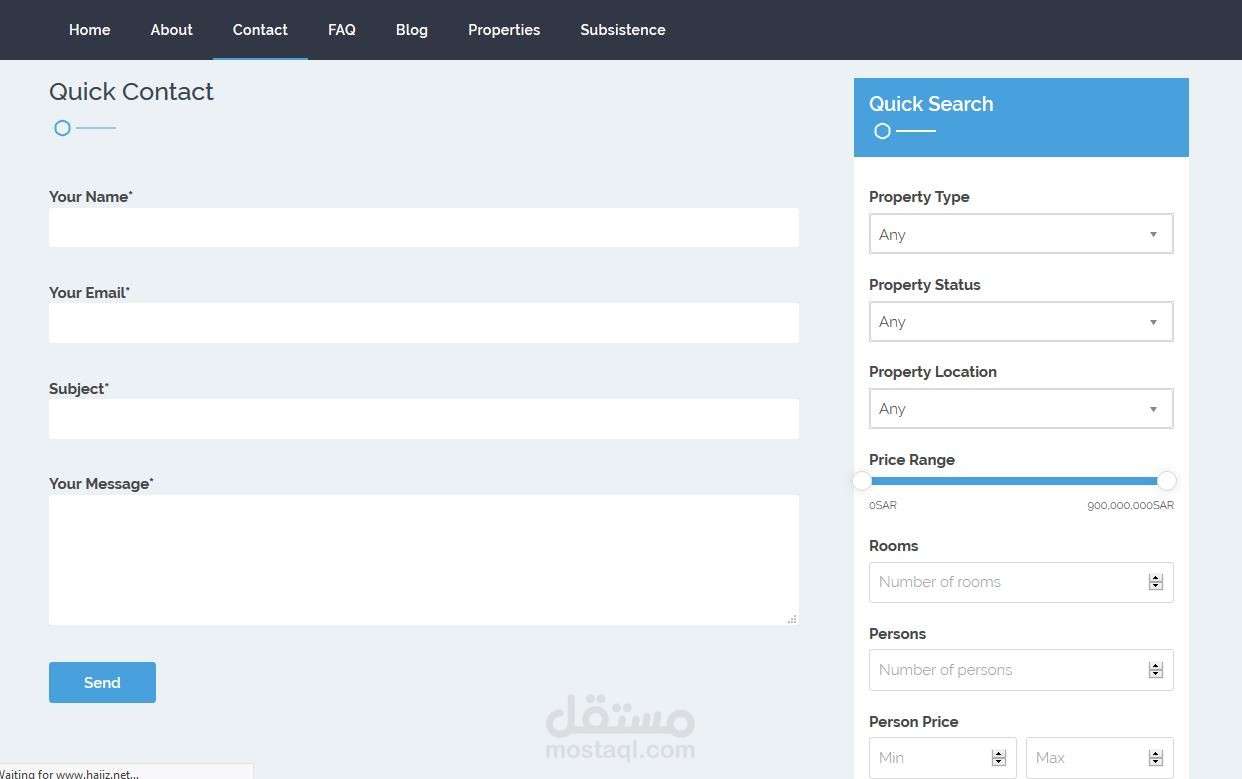Click the Price Range maximum handle
The width and height of the screenshot is (1242, 779).
coord(1166,481)
